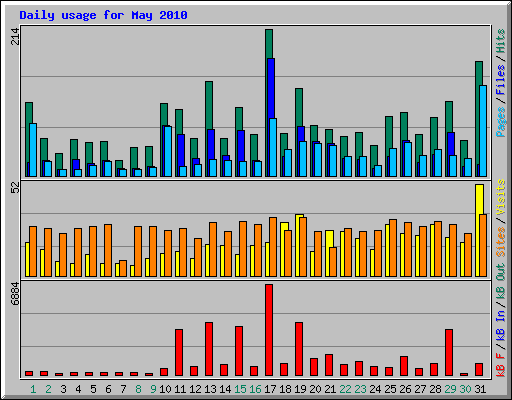Image resolution: width=512 pixels, height=400 pixels.
Task: Click day label 24 on the x-axis
Action: pyautogui.click(x=375, y=389)
